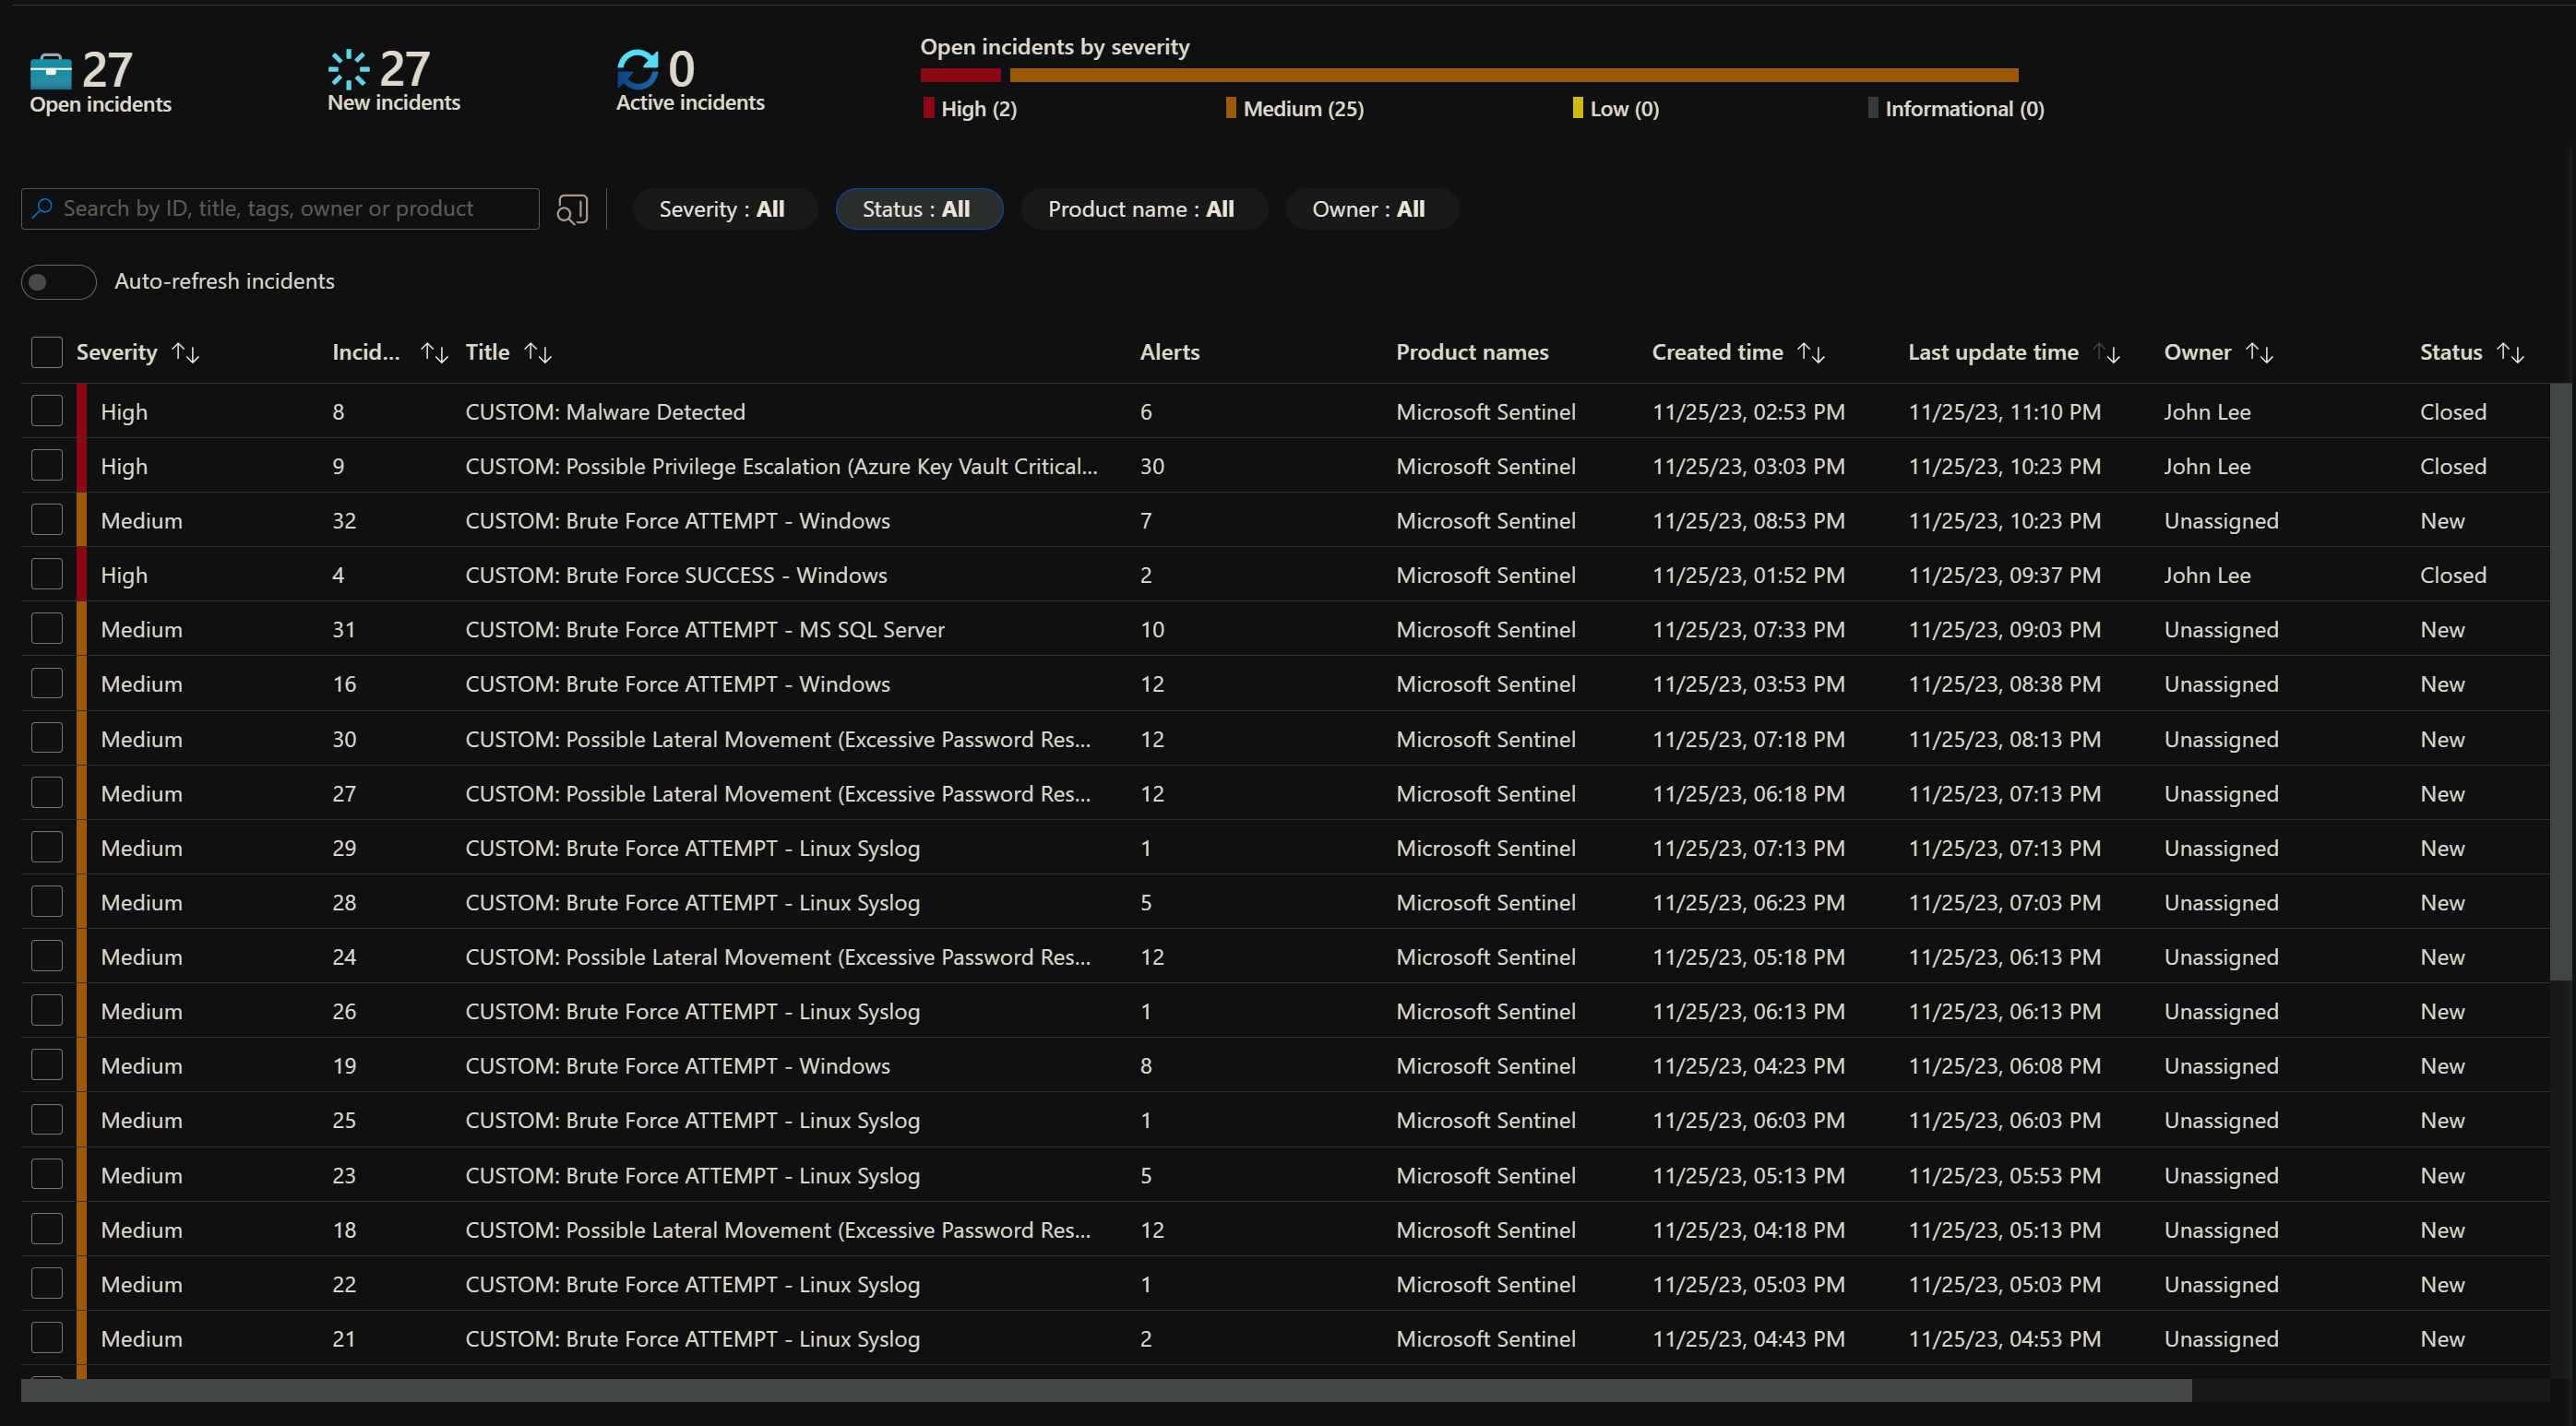Click last update time 11/25/23, 05:53 PM
Screen dimensions: 2576x1426
2004,1175
